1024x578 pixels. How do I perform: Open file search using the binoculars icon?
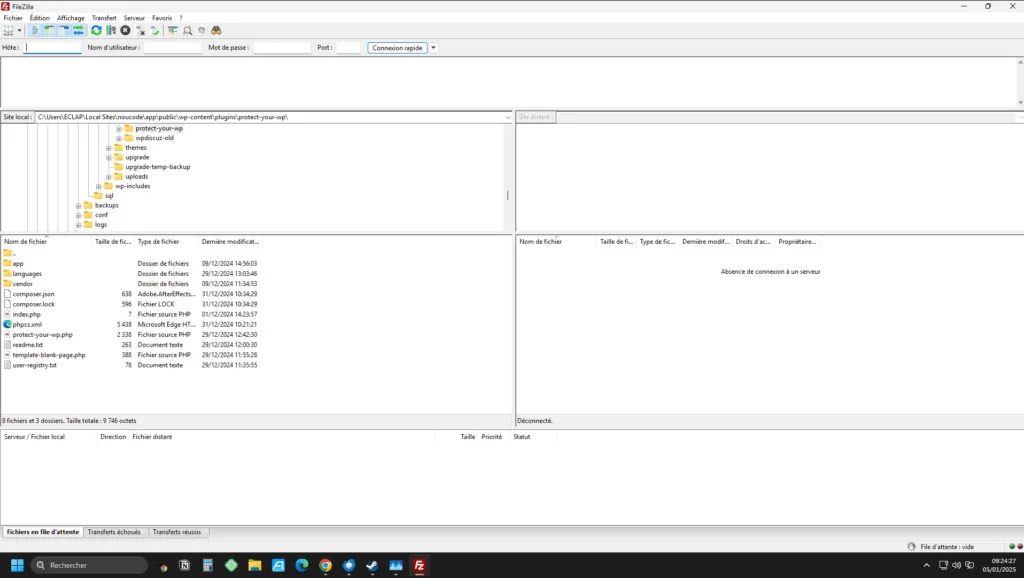(x=217, y=30)
